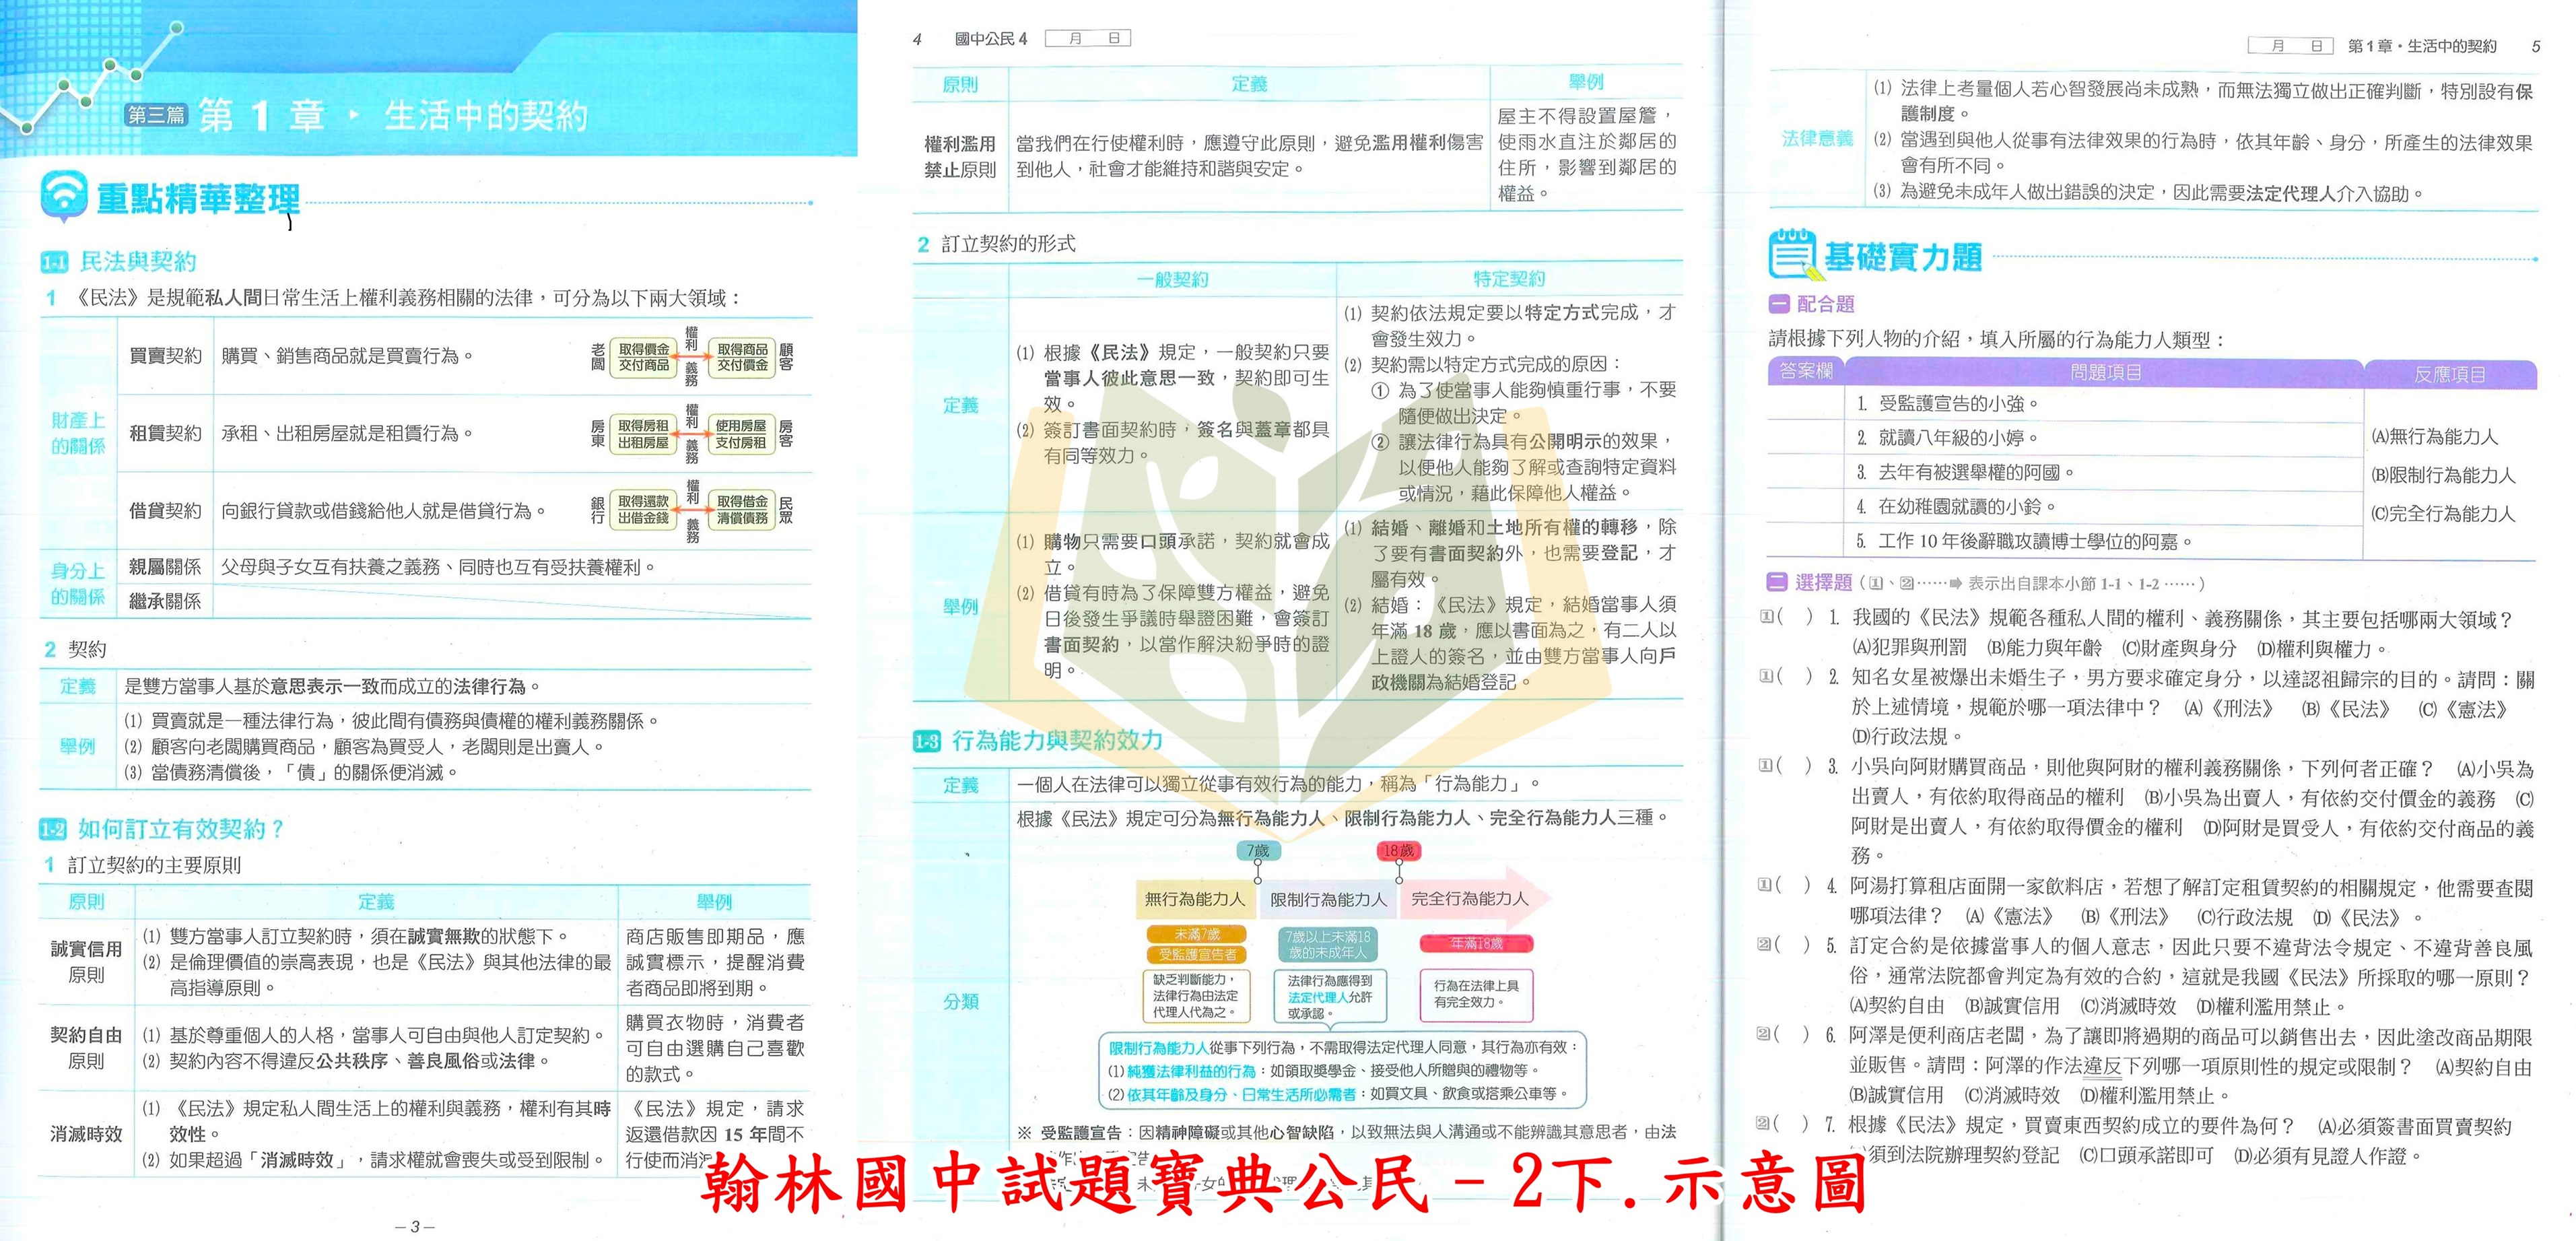Click the 取得價金 交付商品 box
Image resolution: width=2576 pixels, height=1241 pixels.
(x=644, y=357)
